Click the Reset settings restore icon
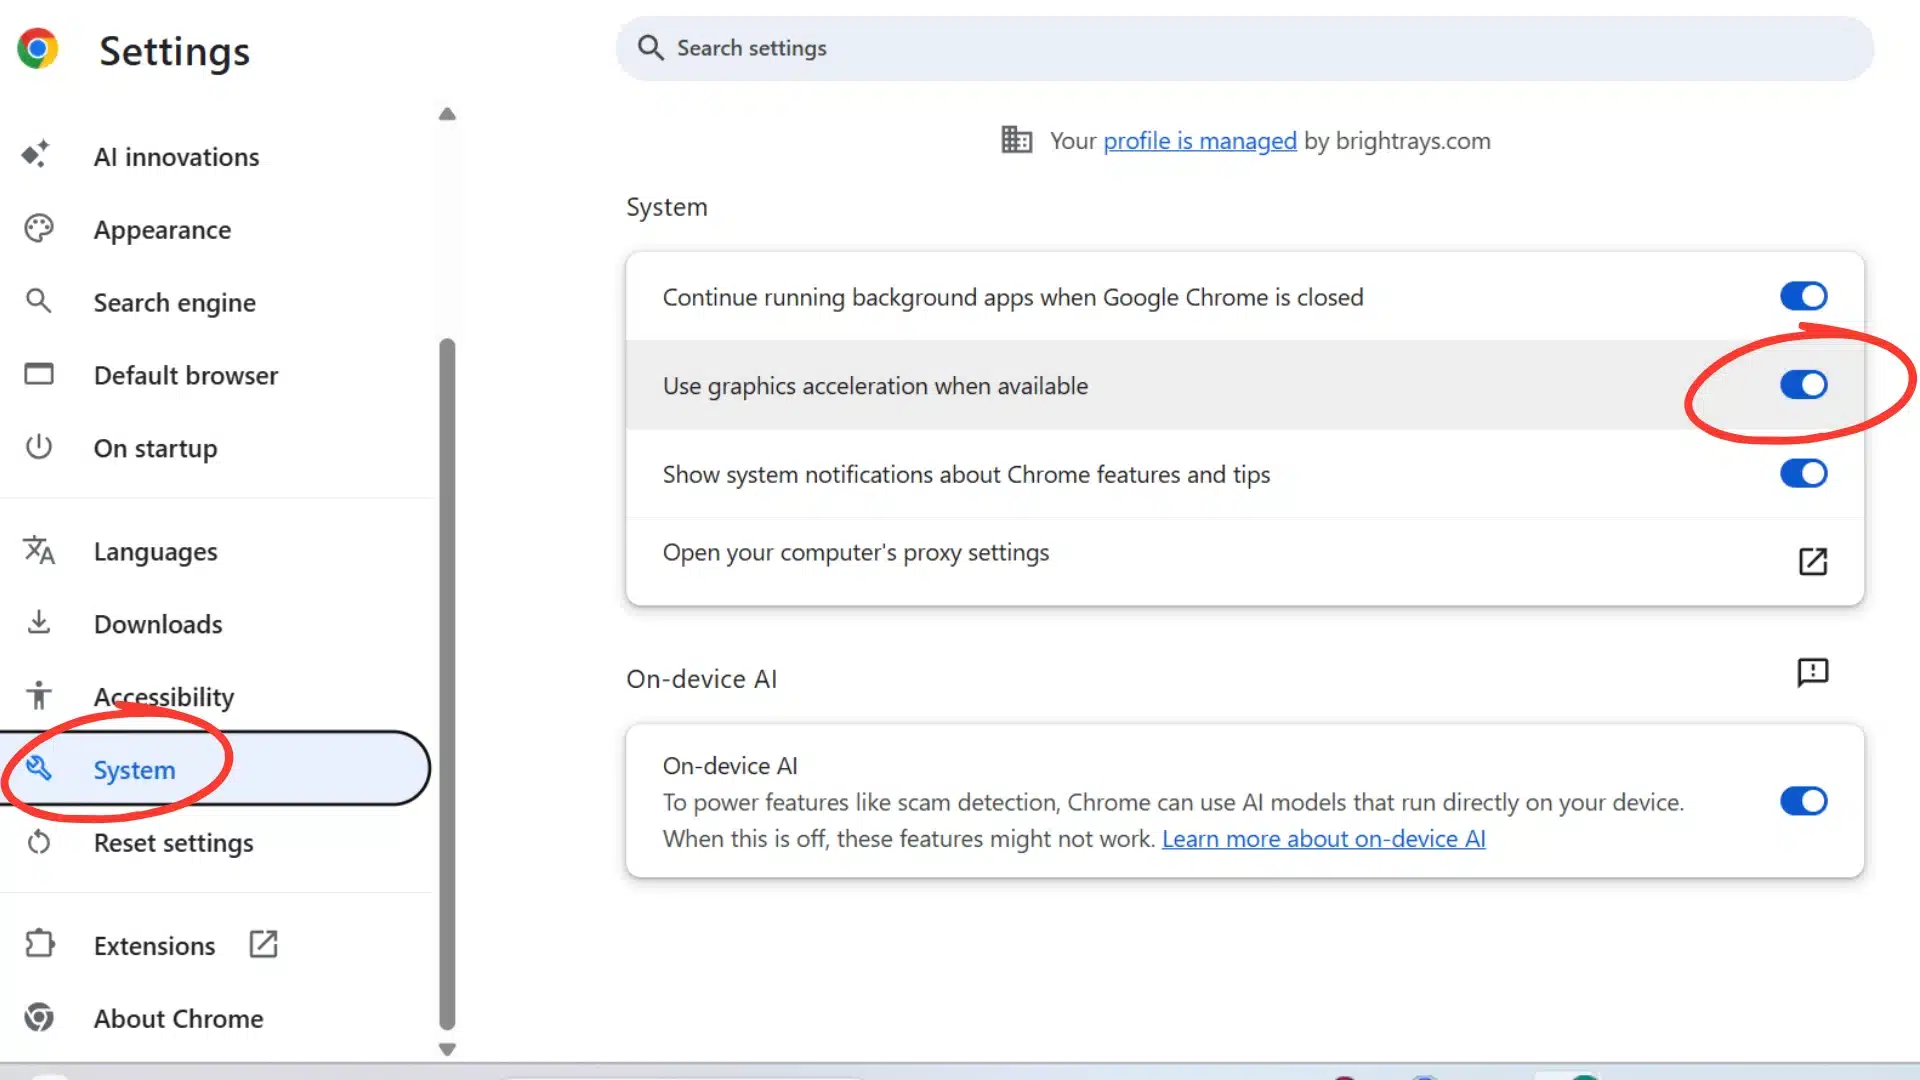The width and height of the screenshot is (1920, 1080). tap(39, 842)
